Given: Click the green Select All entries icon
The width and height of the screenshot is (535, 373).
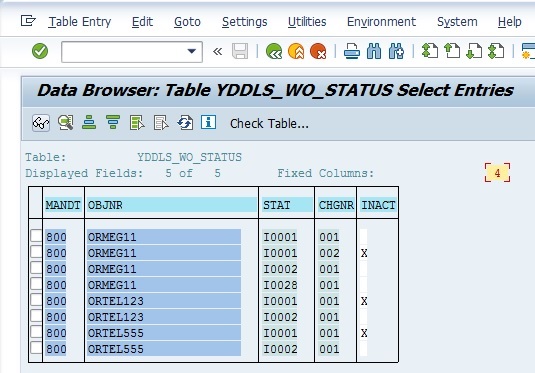Looking at the screenshot, I should coord(137,123).
